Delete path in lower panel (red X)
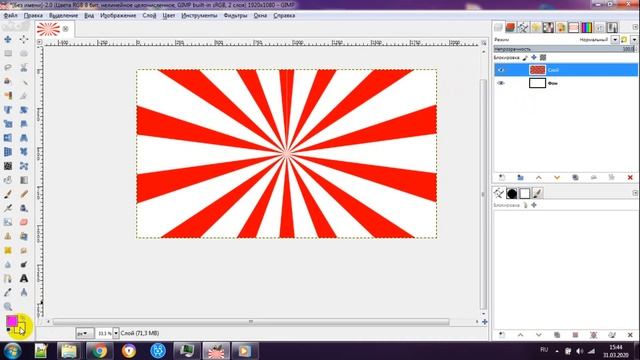640x360 pixels. (630, 335)
